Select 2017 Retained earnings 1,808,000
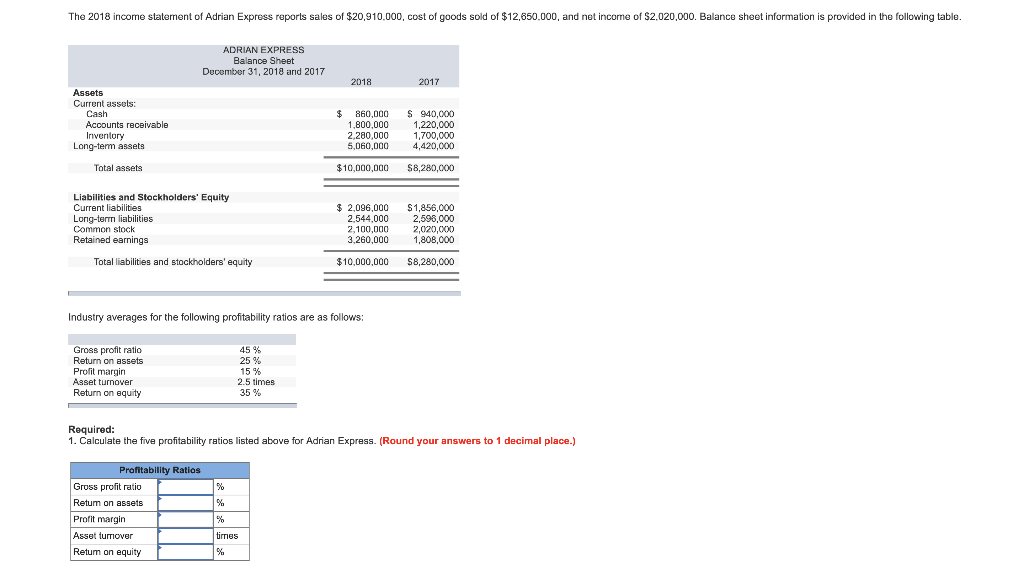This screenshot has height=570, width=1024. [x=434, y=240]
